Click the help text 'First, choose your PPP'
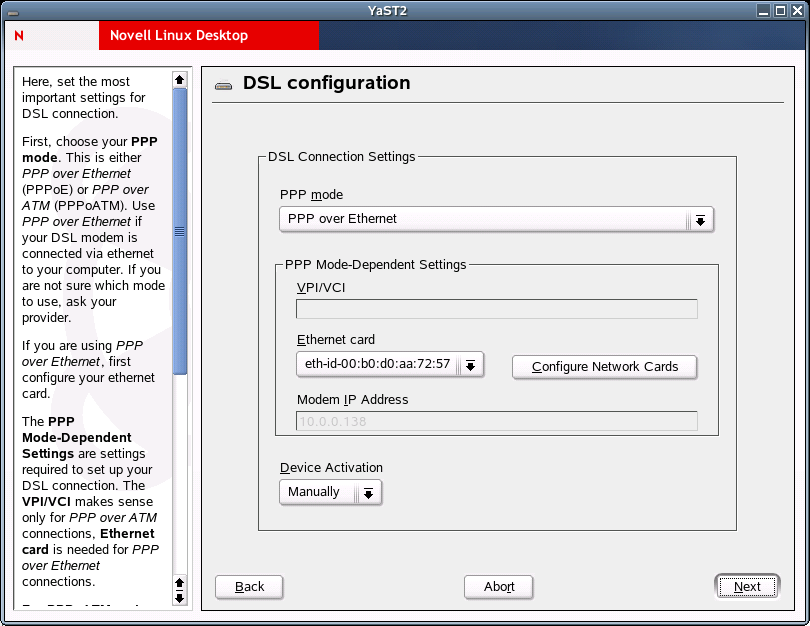The width and height of the screenshot is (810, 626). [90, 142]
